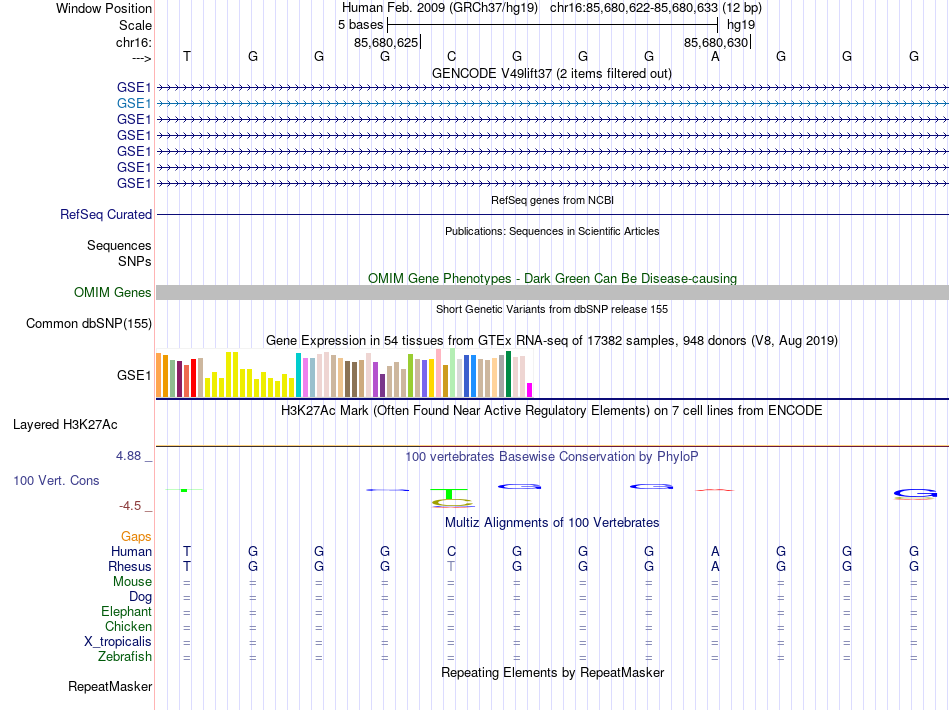Open the Layered H3K27Ac track label
950x710 pixels.
point(65,425)
